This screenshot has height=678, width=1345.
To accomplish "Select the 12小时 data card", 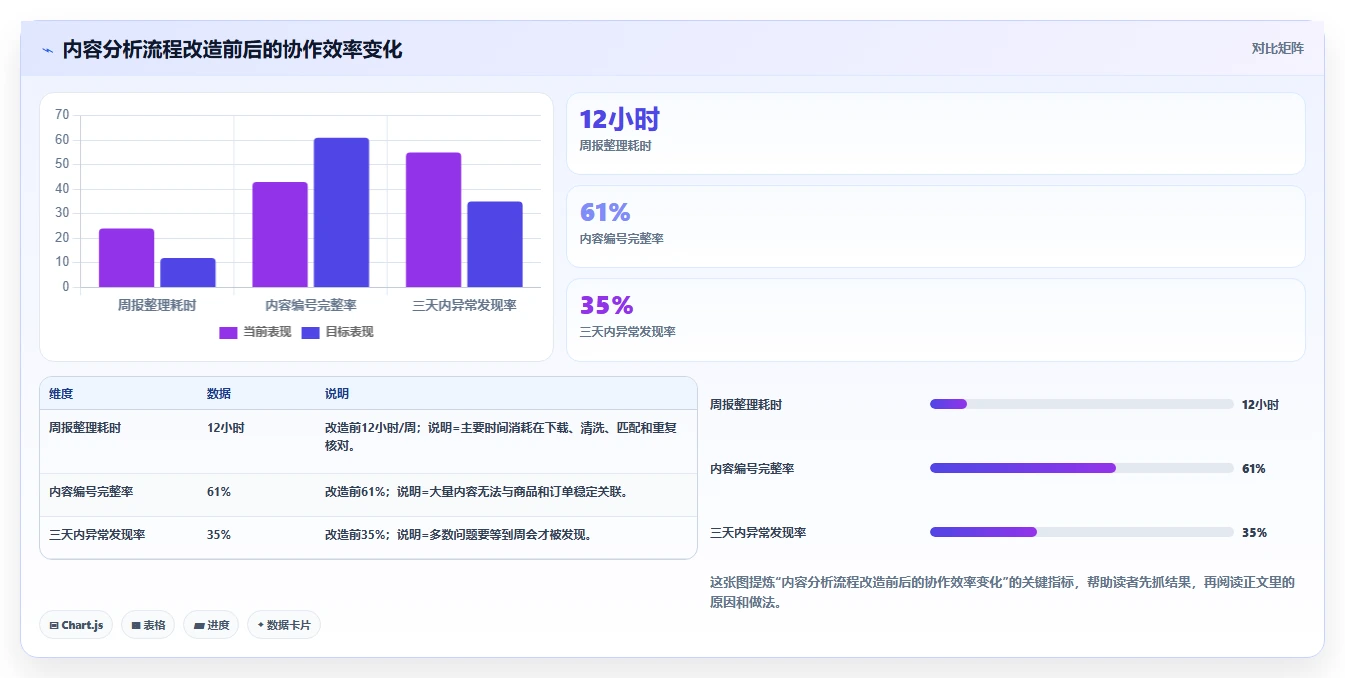I will [x=936, y=134].
